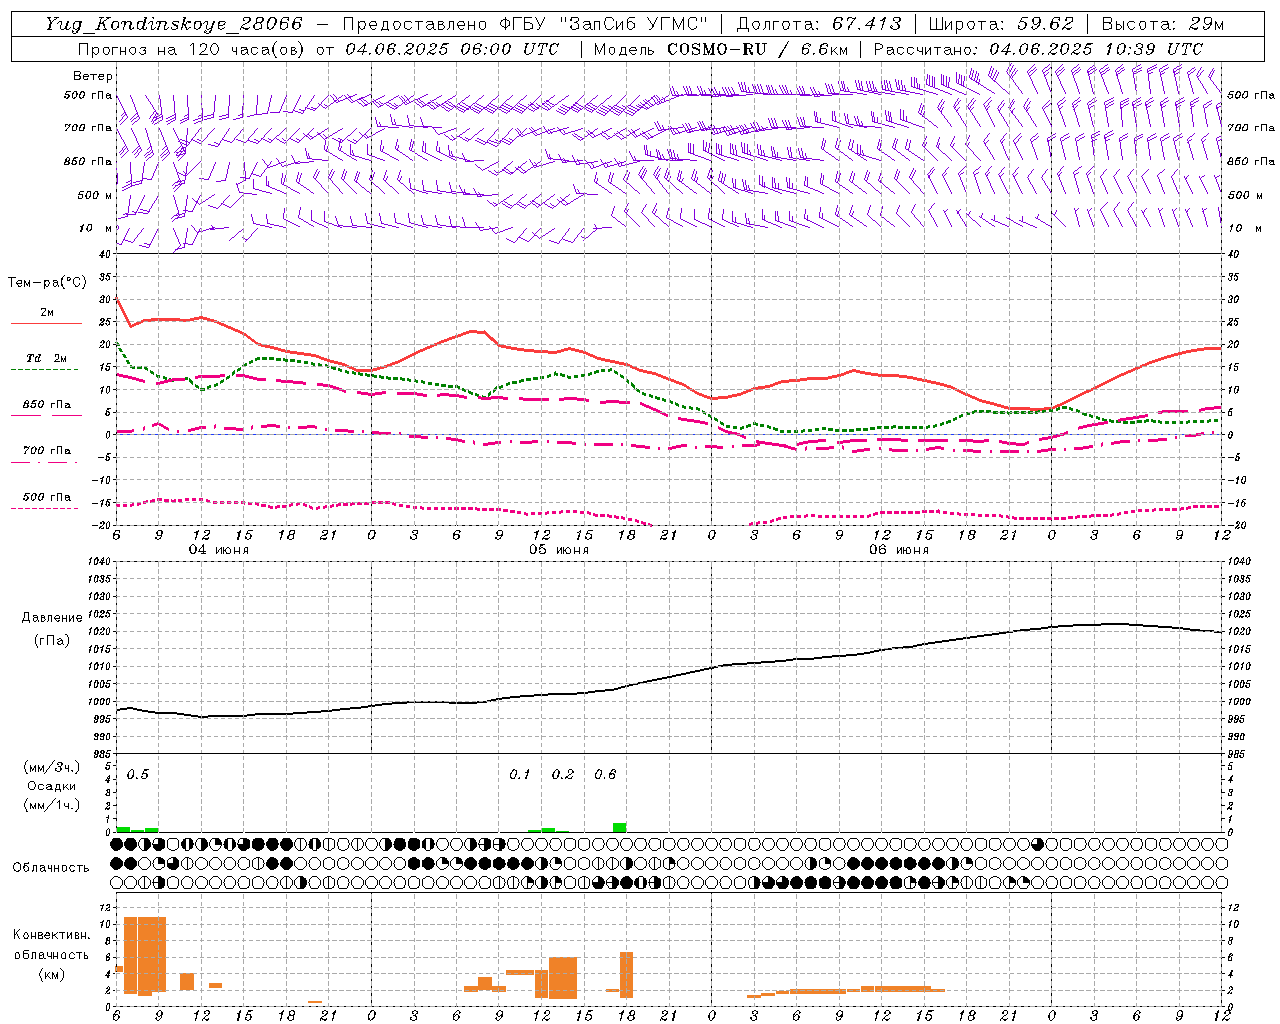Click the 0.5 precipitation amount value

138,775
